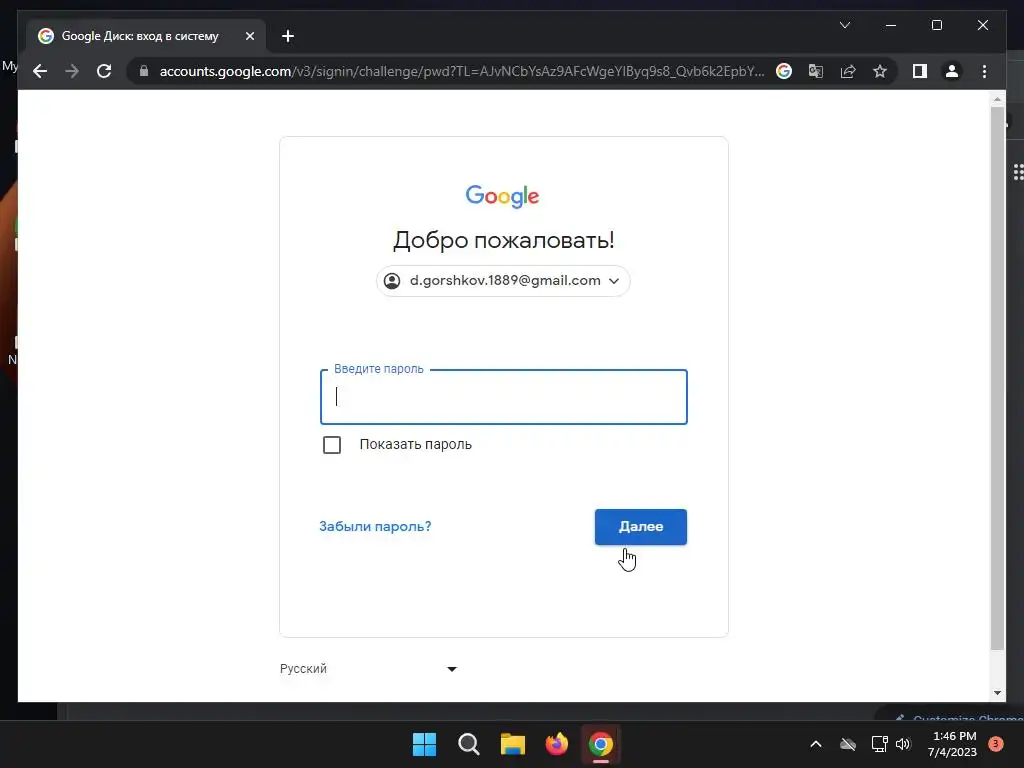Open the Русский language dropdown
This screenshot has width=1024, height=768.
pyautogui.click(x=368, y=669)
